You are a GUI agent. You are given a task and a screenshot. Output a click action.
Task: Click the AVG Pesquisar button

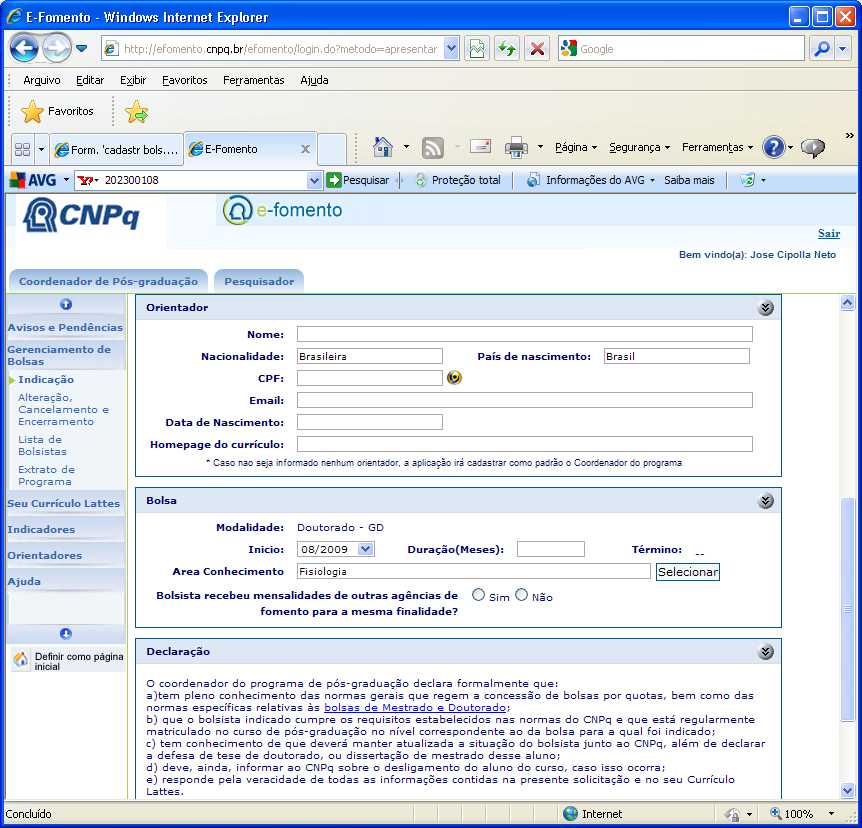[357, 180]
